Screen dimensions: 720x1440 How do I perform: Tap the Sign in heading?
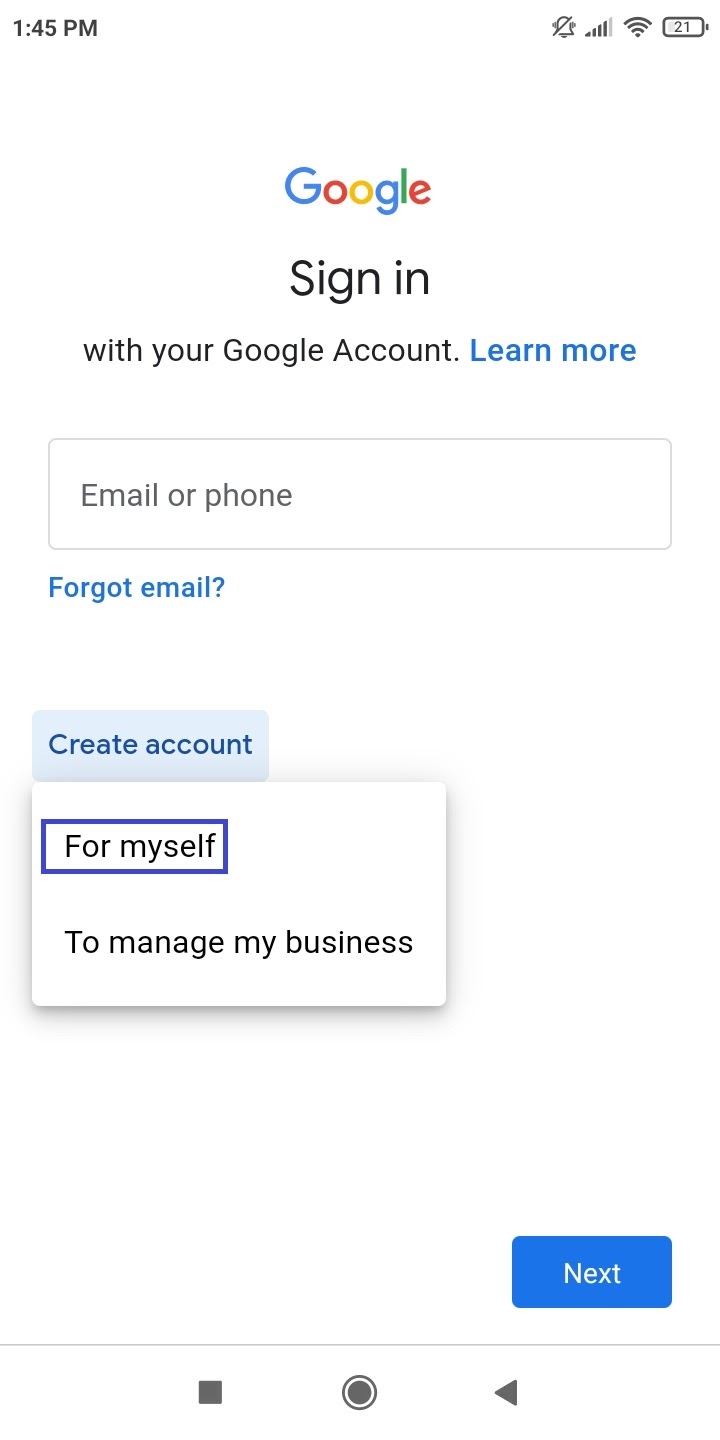(360, 277)
